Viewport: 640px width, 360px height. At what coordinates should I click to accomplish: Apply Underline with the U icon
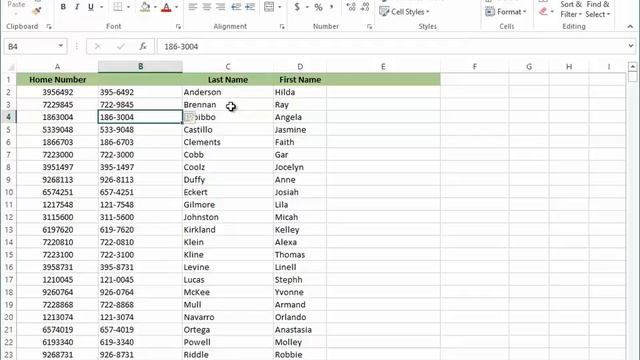click(91, 7)
